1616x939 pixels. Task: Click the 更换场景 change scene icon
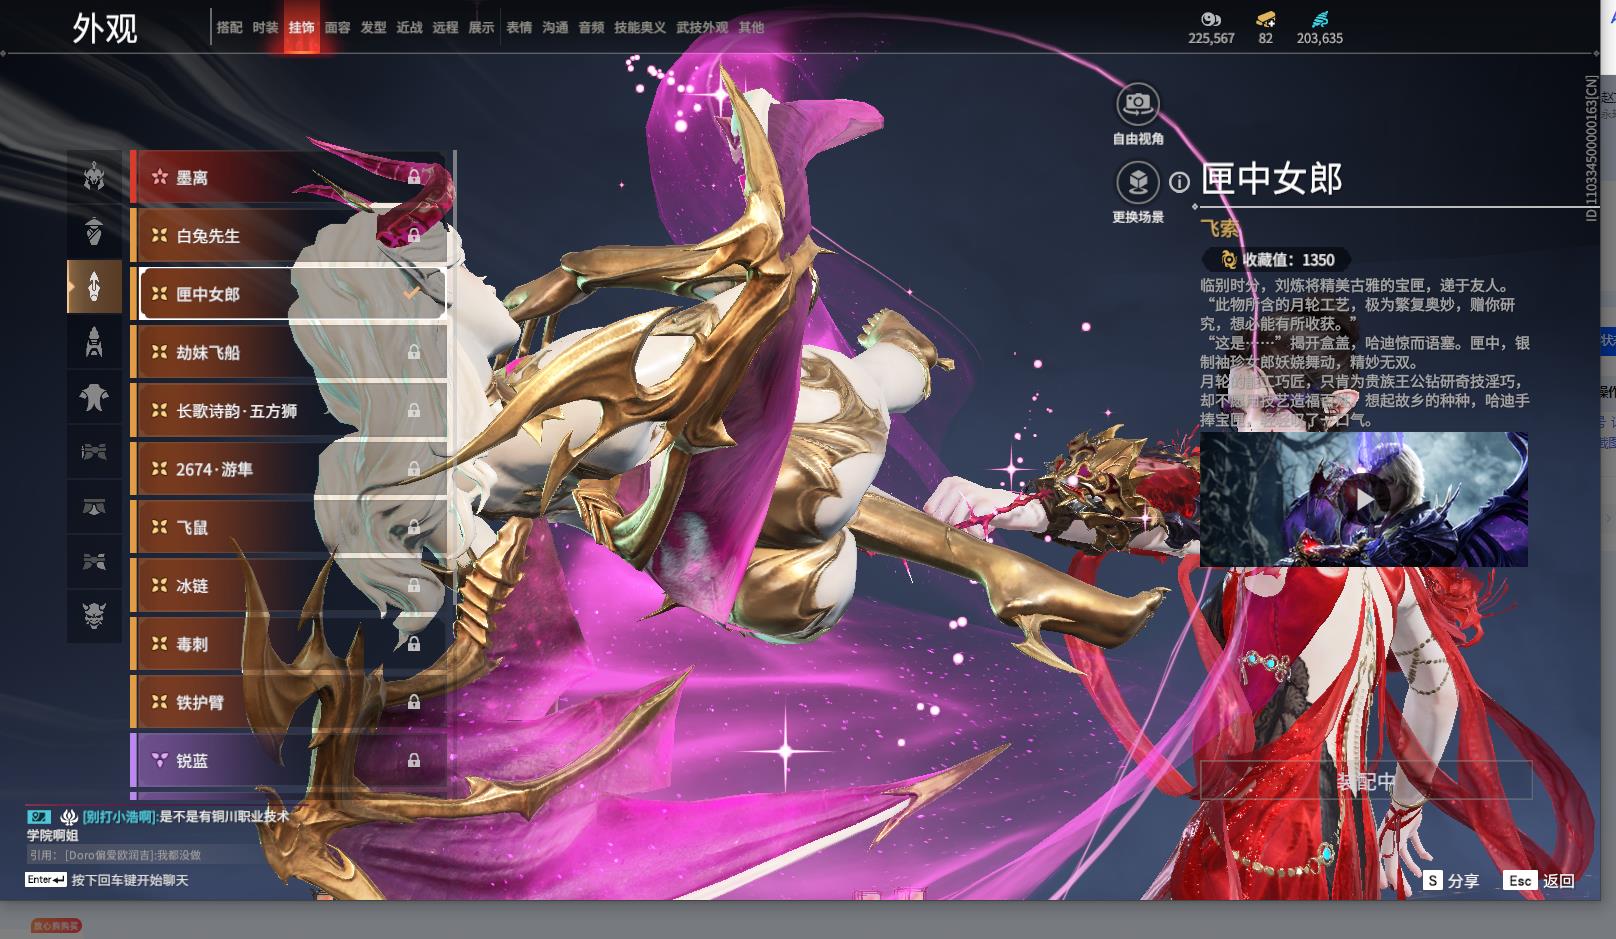coord(1137,183)
